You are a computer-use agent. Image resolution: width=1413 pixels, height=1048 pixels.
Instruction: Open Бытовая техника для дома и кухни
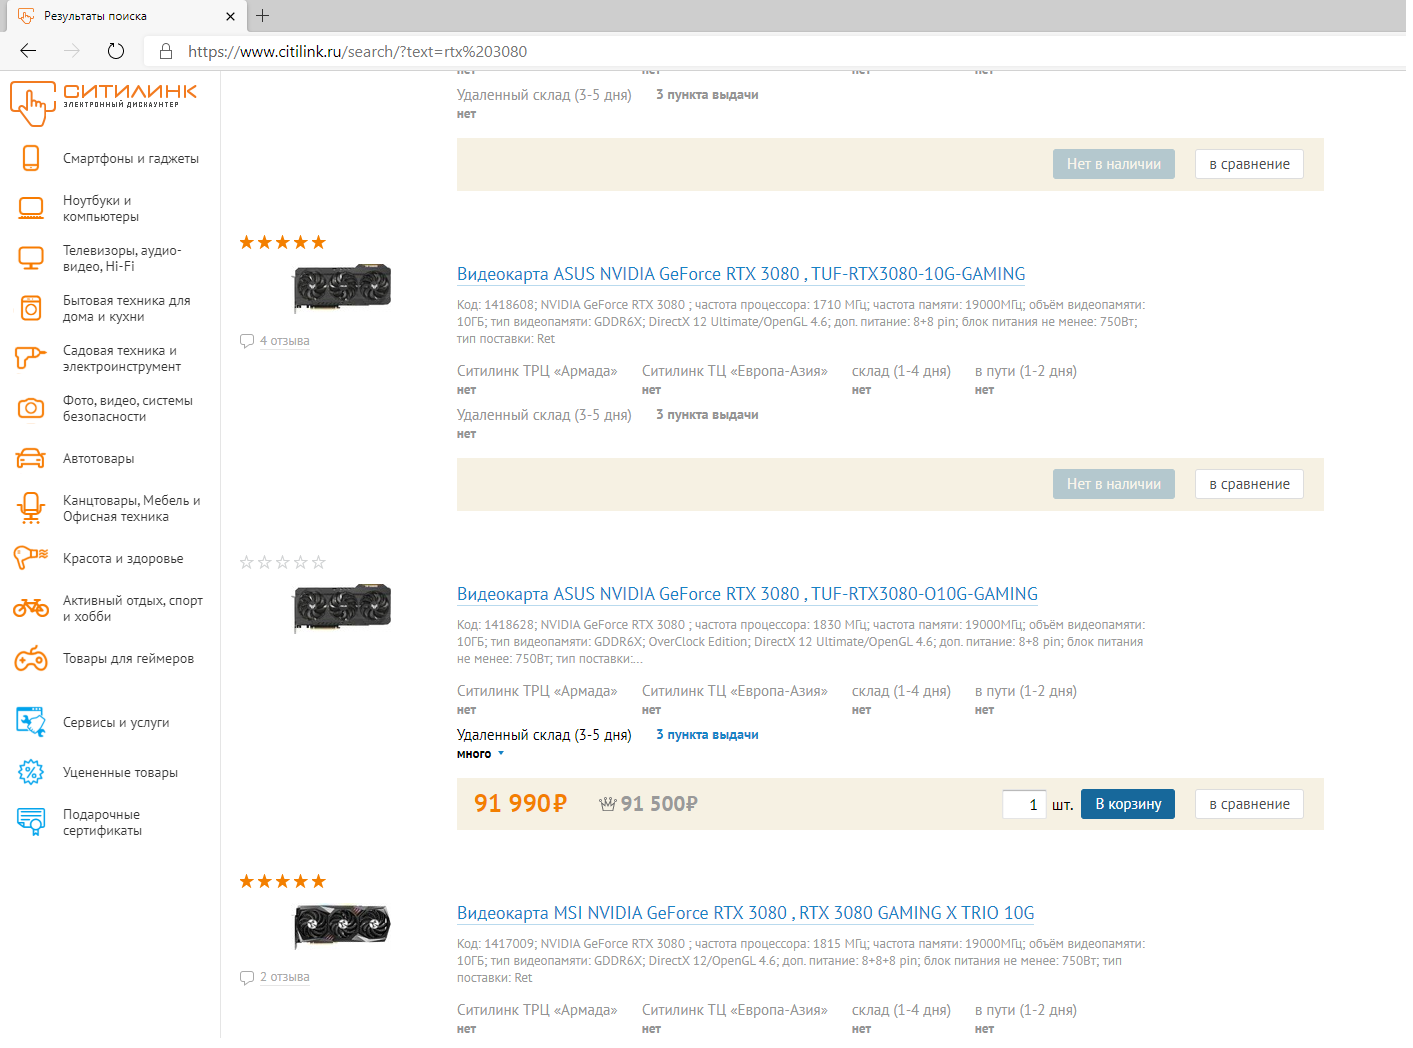(x=126, y=308)
